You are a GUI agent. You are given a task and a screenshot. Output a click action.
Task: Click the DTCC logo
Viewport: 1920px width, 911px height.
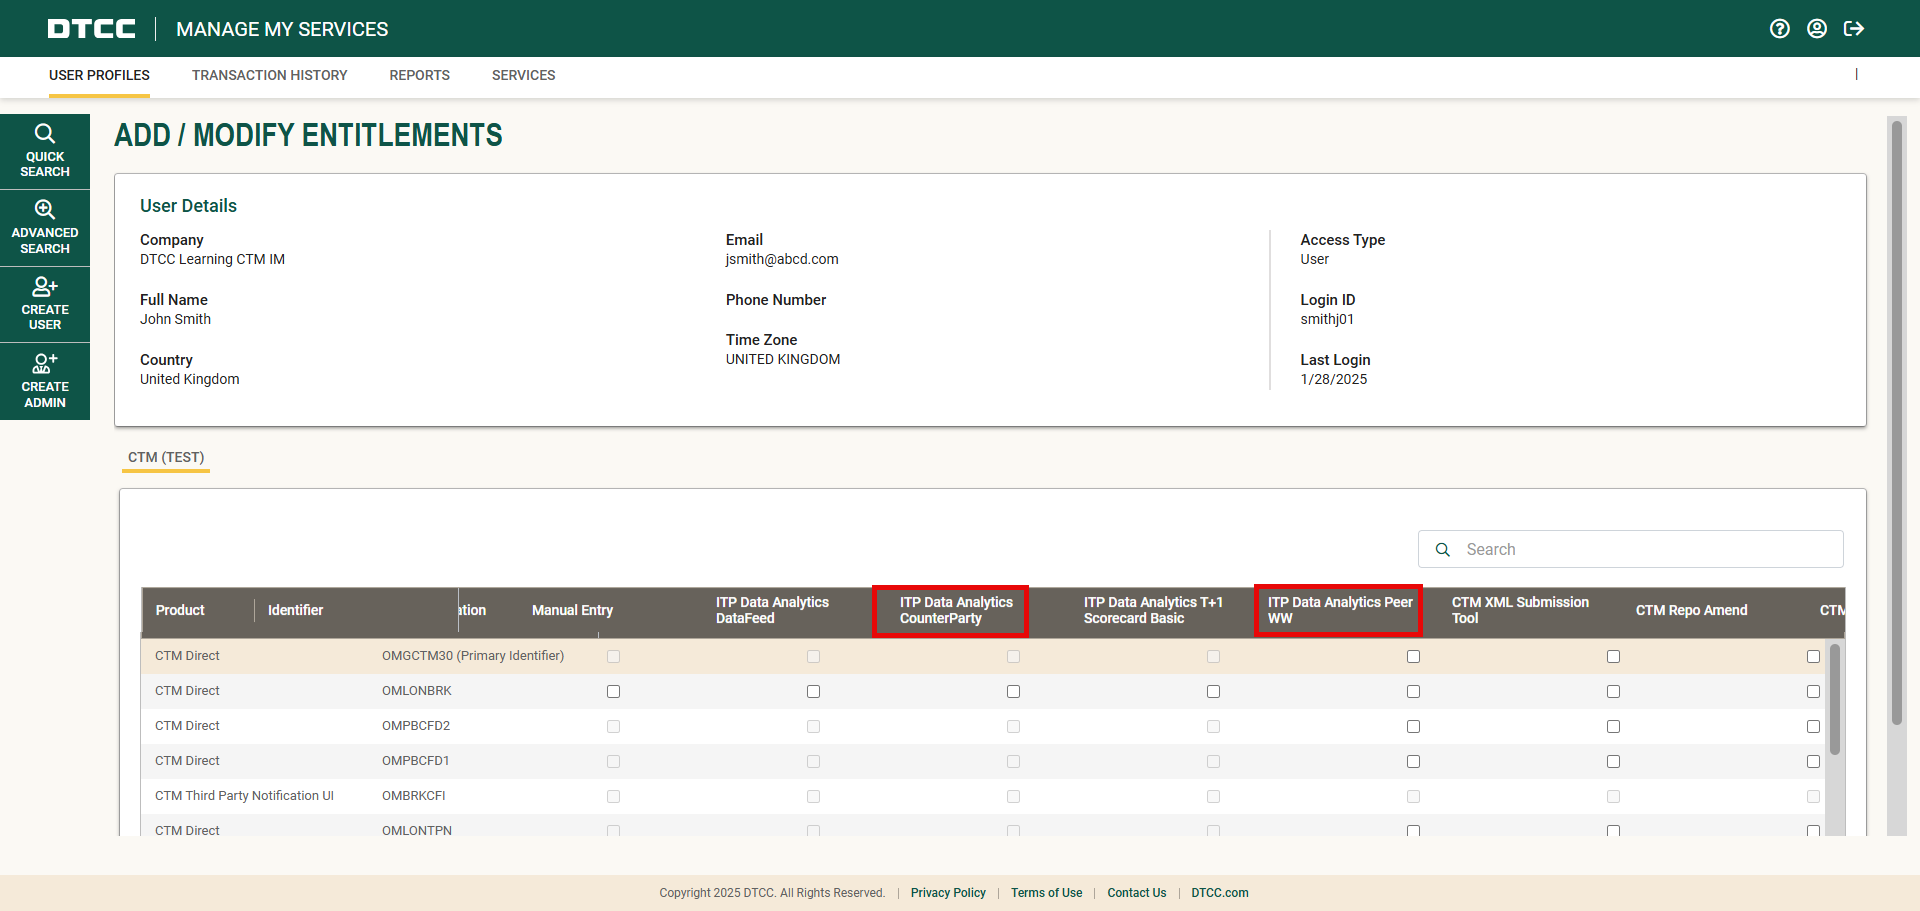pos(92,29)
